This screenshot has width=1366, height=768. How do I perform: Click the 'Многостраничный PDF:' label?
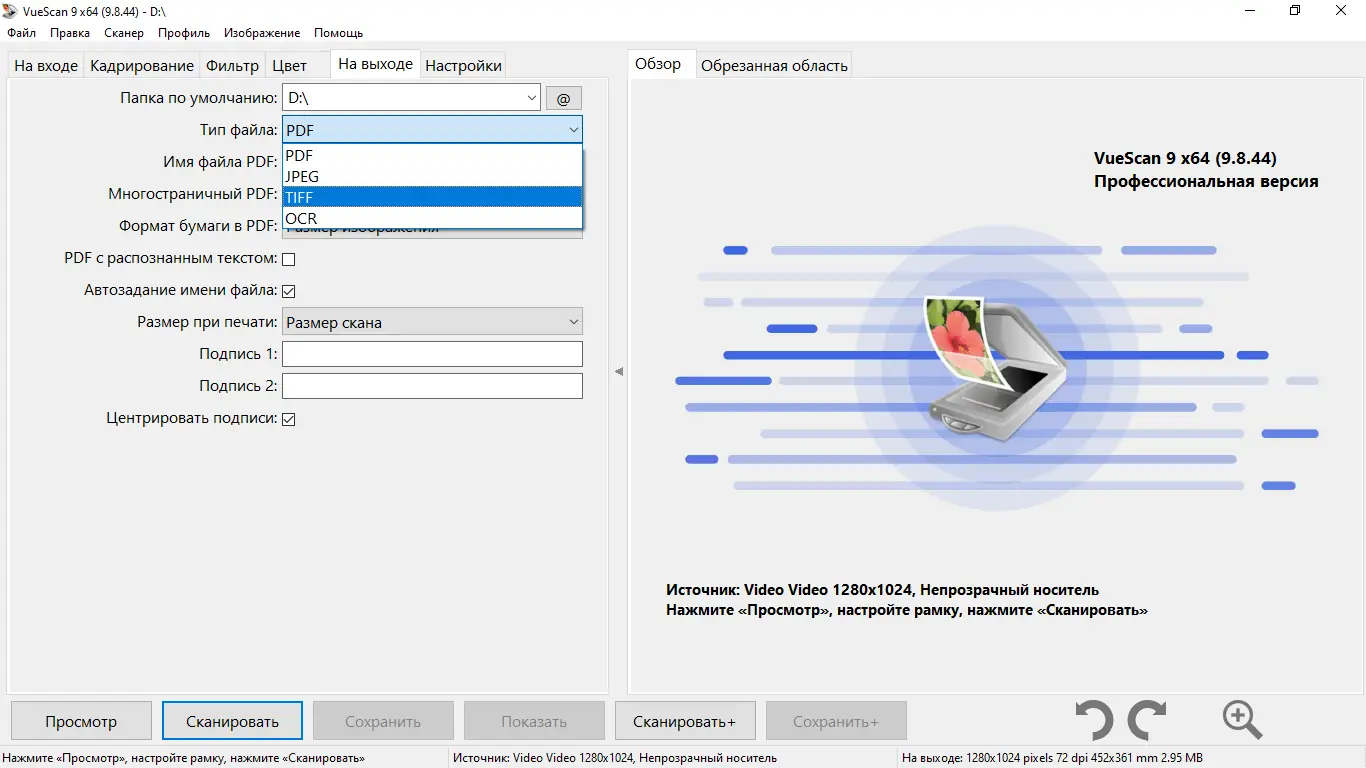click(193, 194)
